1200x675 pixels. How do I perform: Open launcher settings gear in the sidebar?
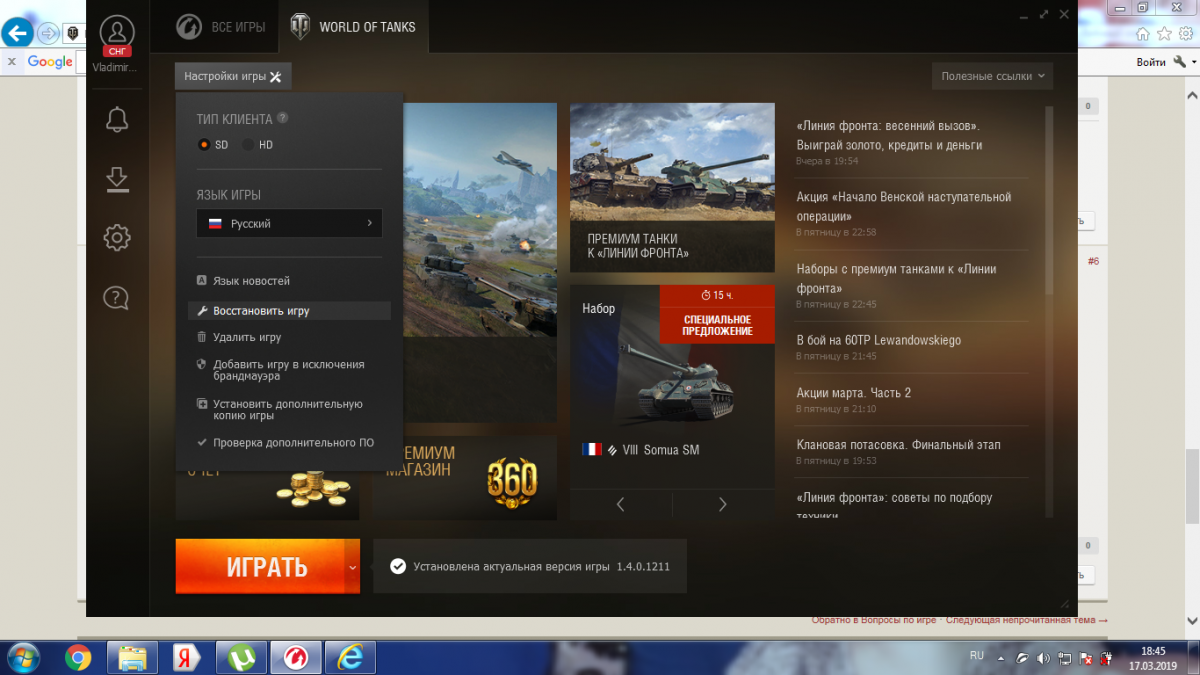pos(117,238)
